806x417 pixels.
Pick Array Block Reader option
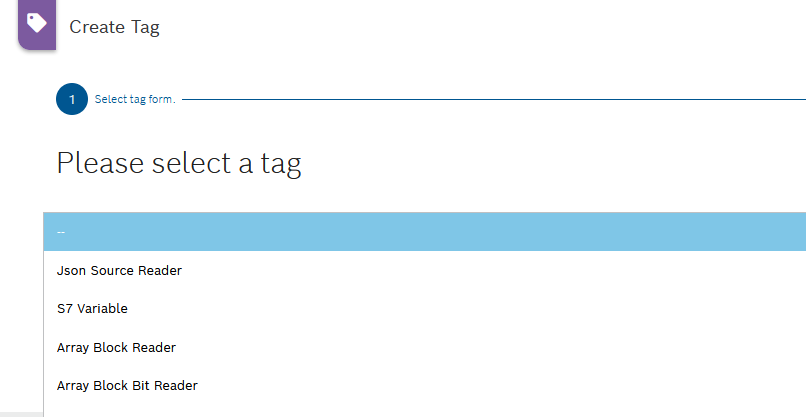click(117, 347)
